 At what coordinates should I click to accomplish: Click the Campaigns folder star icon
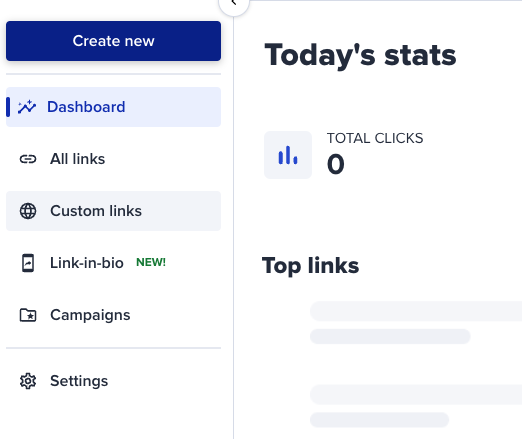coord(28,315)
